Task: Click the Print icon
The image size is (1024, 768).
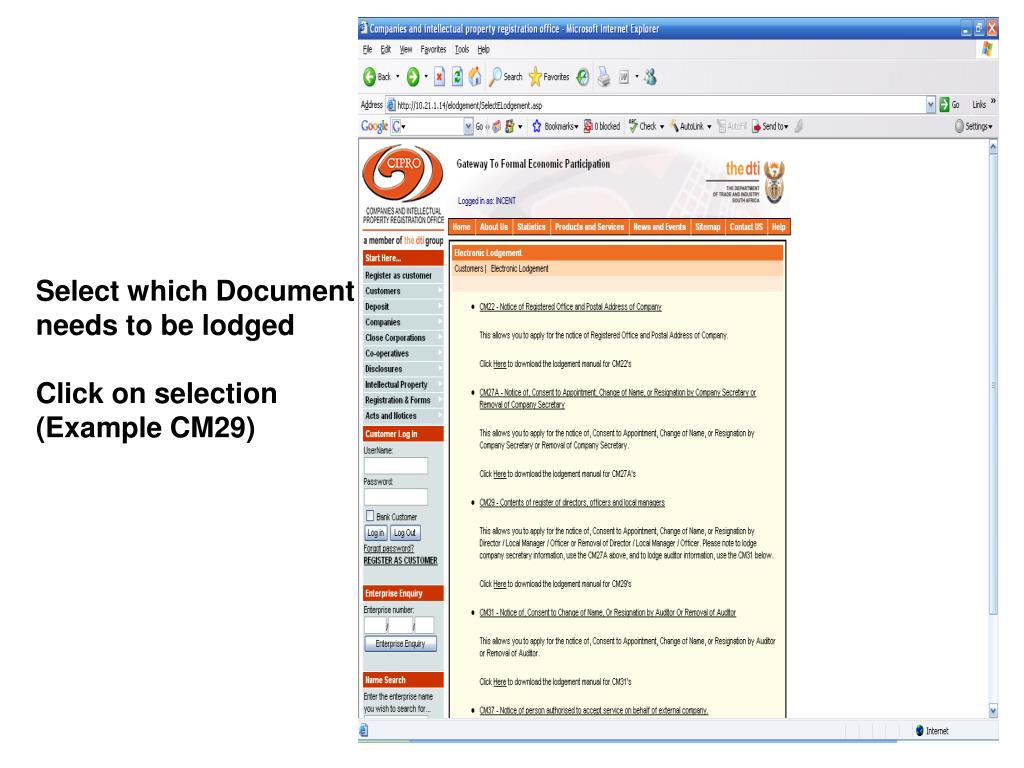Action: (604, 77)
